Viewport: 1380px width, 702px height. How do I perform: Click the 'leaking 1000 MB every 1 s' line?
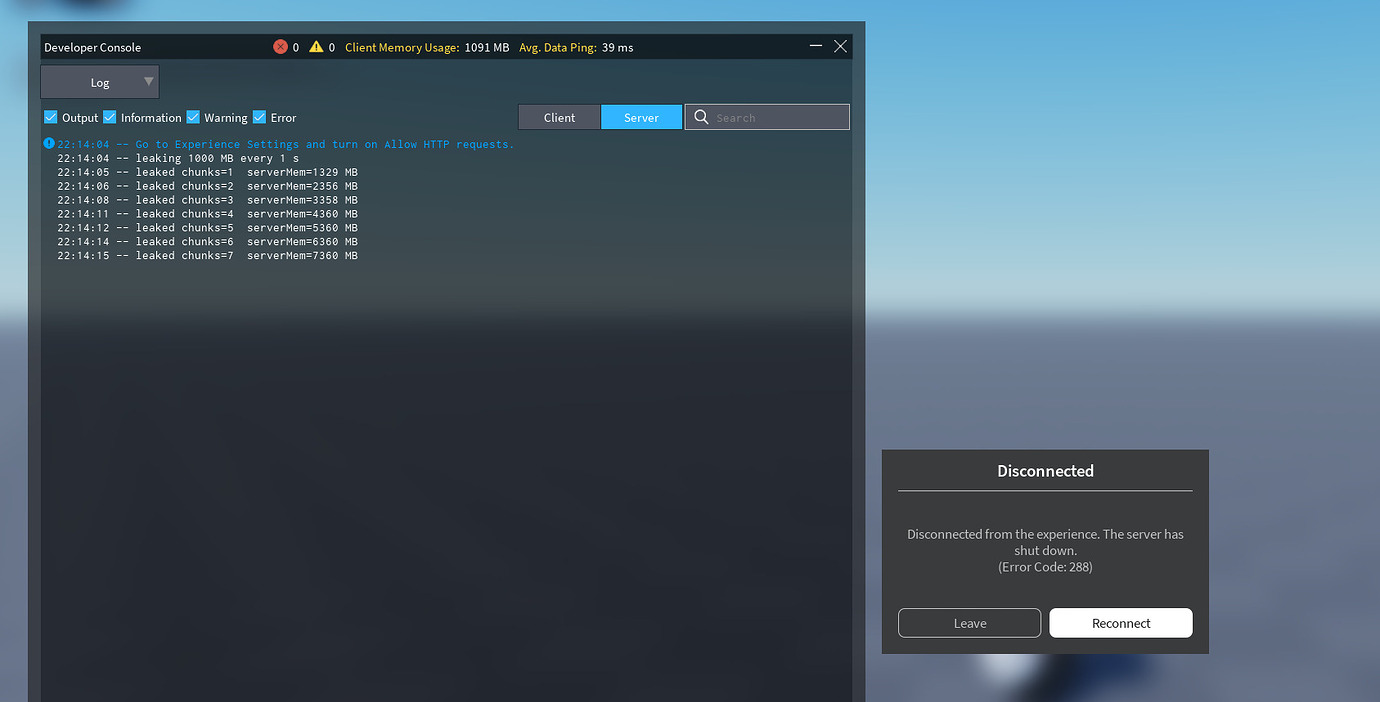(x=178, y=158)
